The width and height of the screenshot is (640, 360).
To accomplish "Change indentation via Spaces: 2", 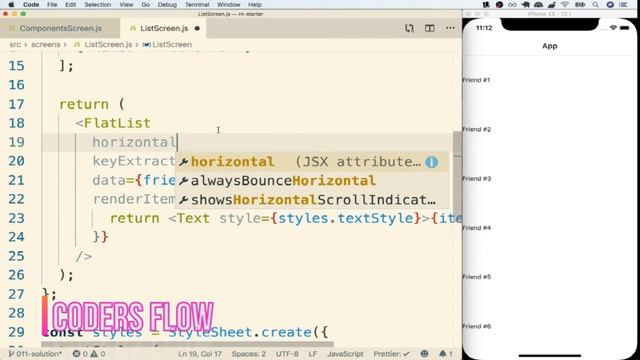I will pyautogui.click(x=249, y=353).
